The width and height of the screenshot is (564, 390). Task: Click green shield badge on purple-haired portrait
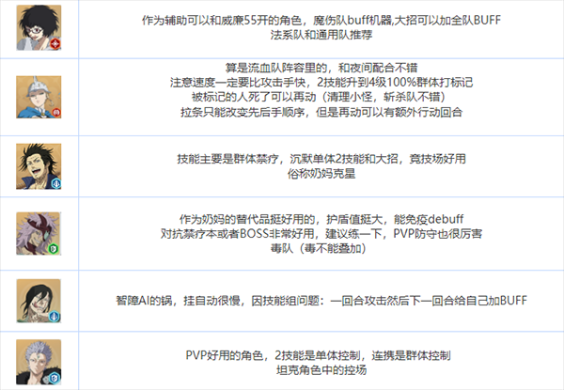point(54,249)
